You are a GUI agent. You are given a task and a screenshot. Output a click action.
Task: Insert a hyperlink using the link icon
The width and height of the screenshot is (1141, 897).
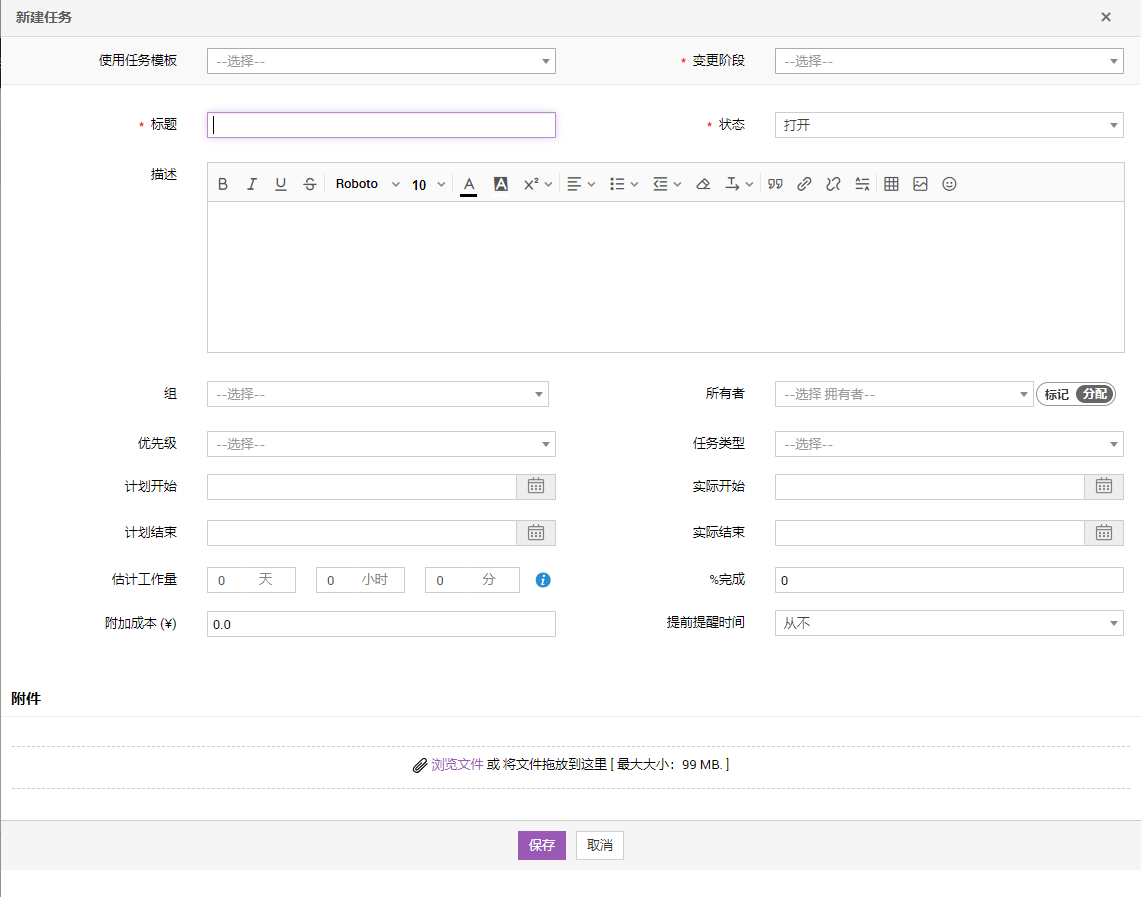tap(804, 184)
